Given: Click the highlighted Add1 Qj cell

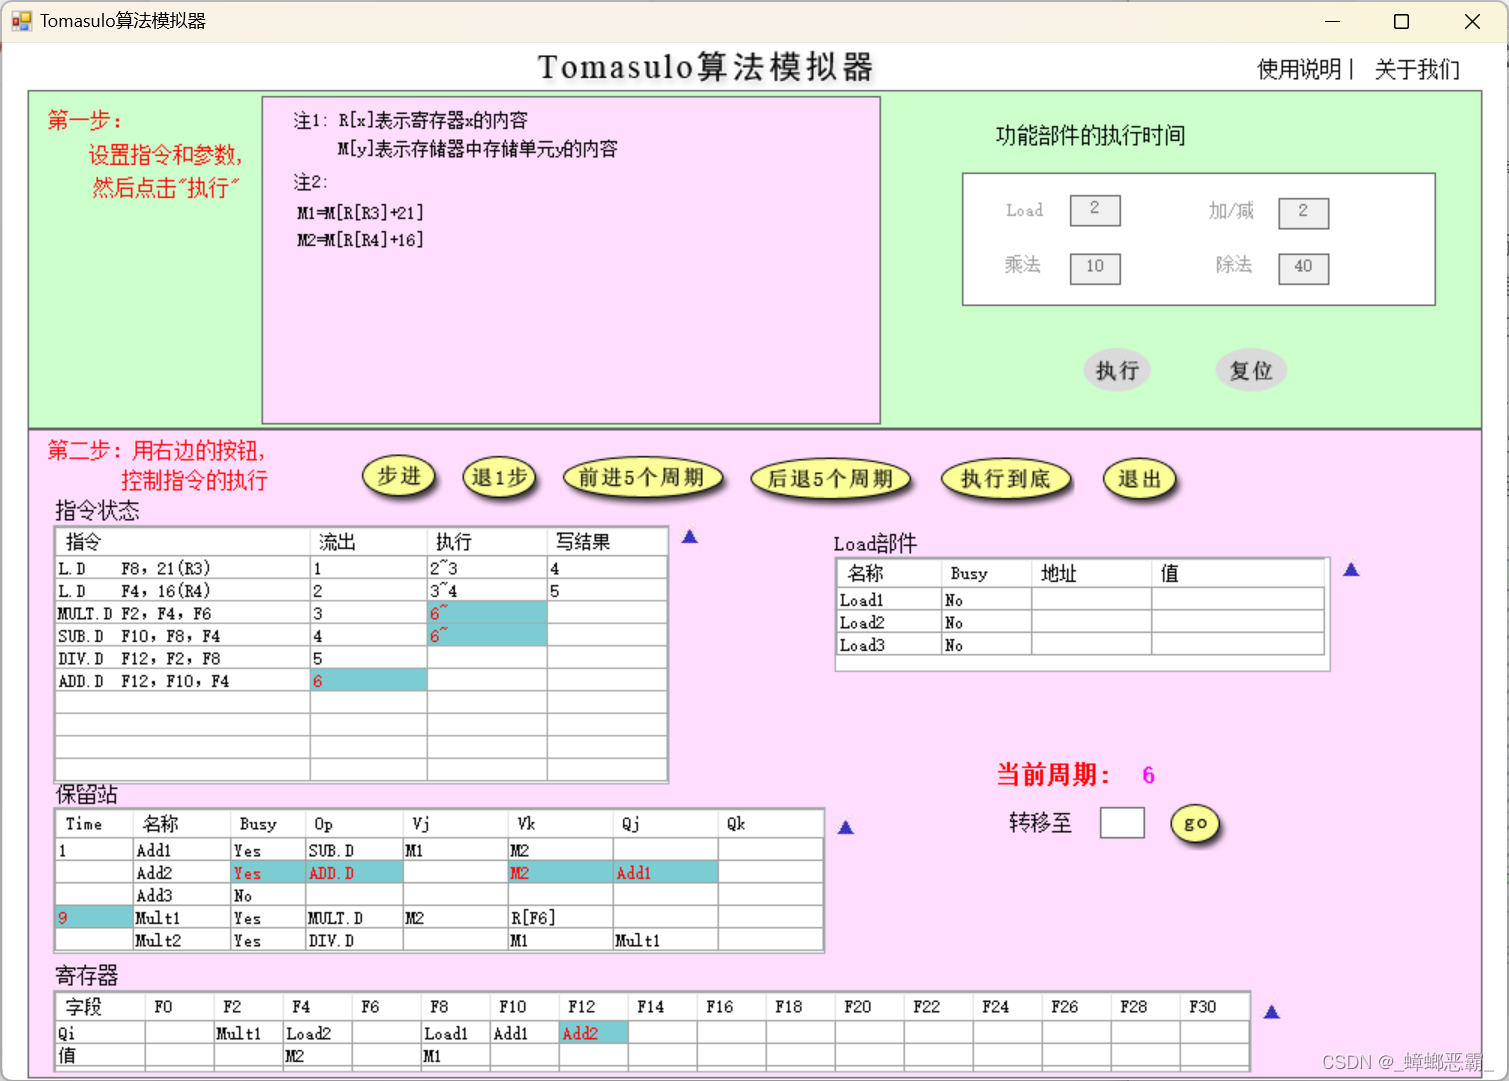Looking at the screenshot, I should pyautogui.click(x=665, y=873).
